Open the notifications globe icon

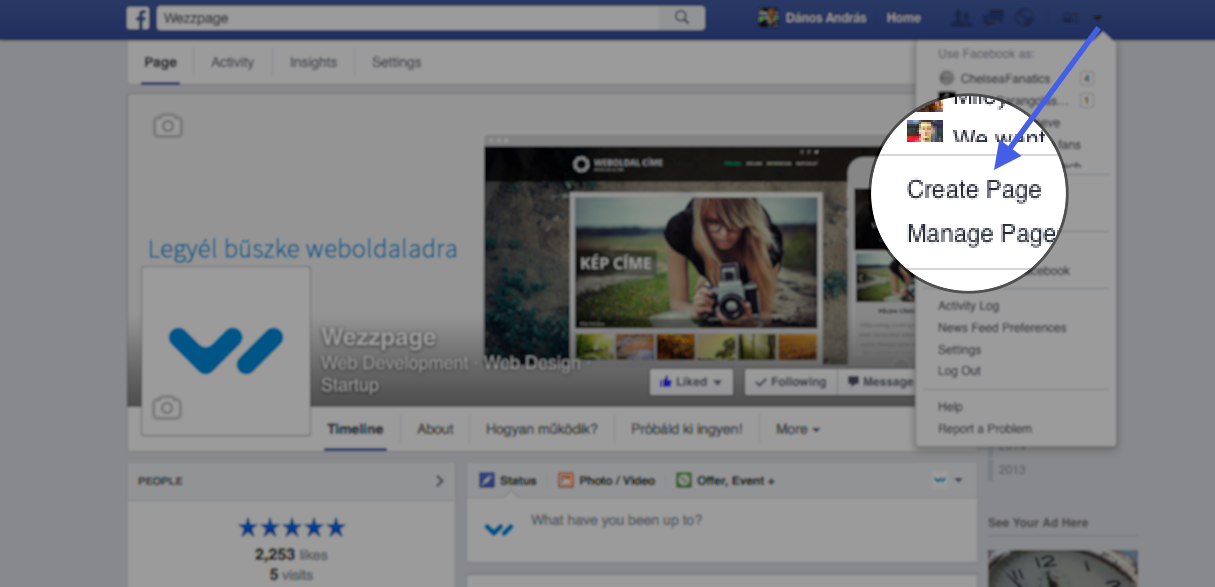1023,18
